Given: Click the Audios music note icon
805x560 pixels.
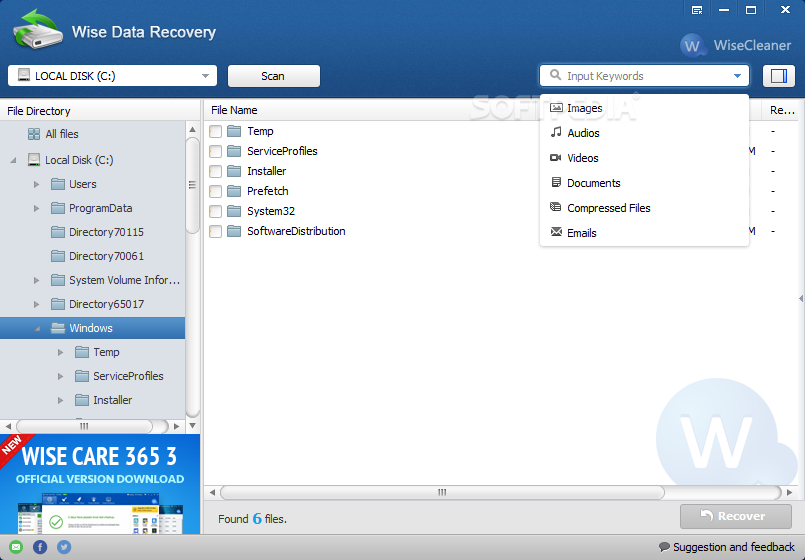Looking at the screenshot, I should click(x=556, y=132).
